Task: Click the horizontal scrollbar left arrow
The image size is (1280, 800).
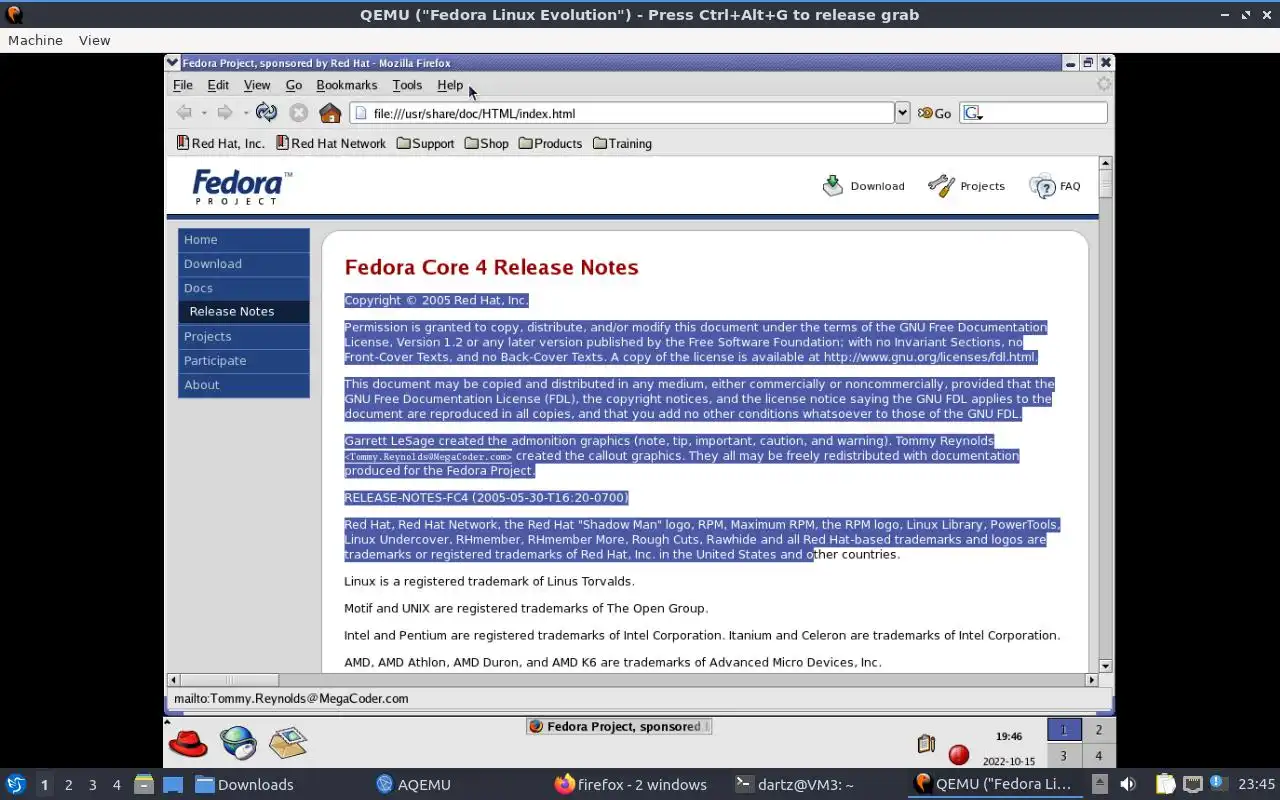Action: [x=173, y=680]
